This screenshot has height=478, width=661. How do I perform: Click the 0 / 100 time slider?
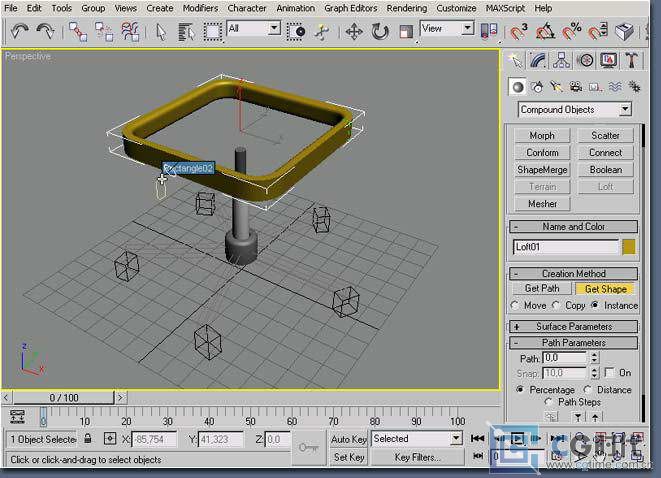pyautogui.click(x=64, y=397)
